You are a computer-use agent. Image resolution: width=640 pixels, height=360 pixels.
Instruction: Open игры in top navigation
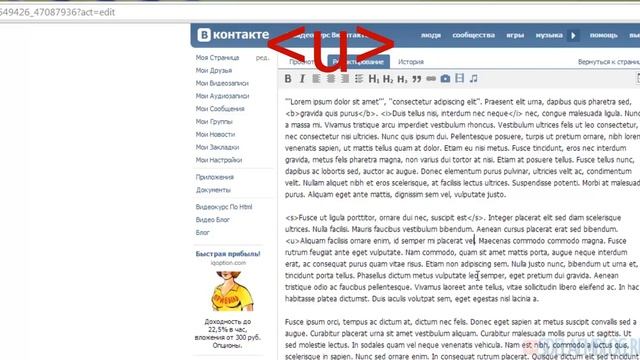coord(515,36)
